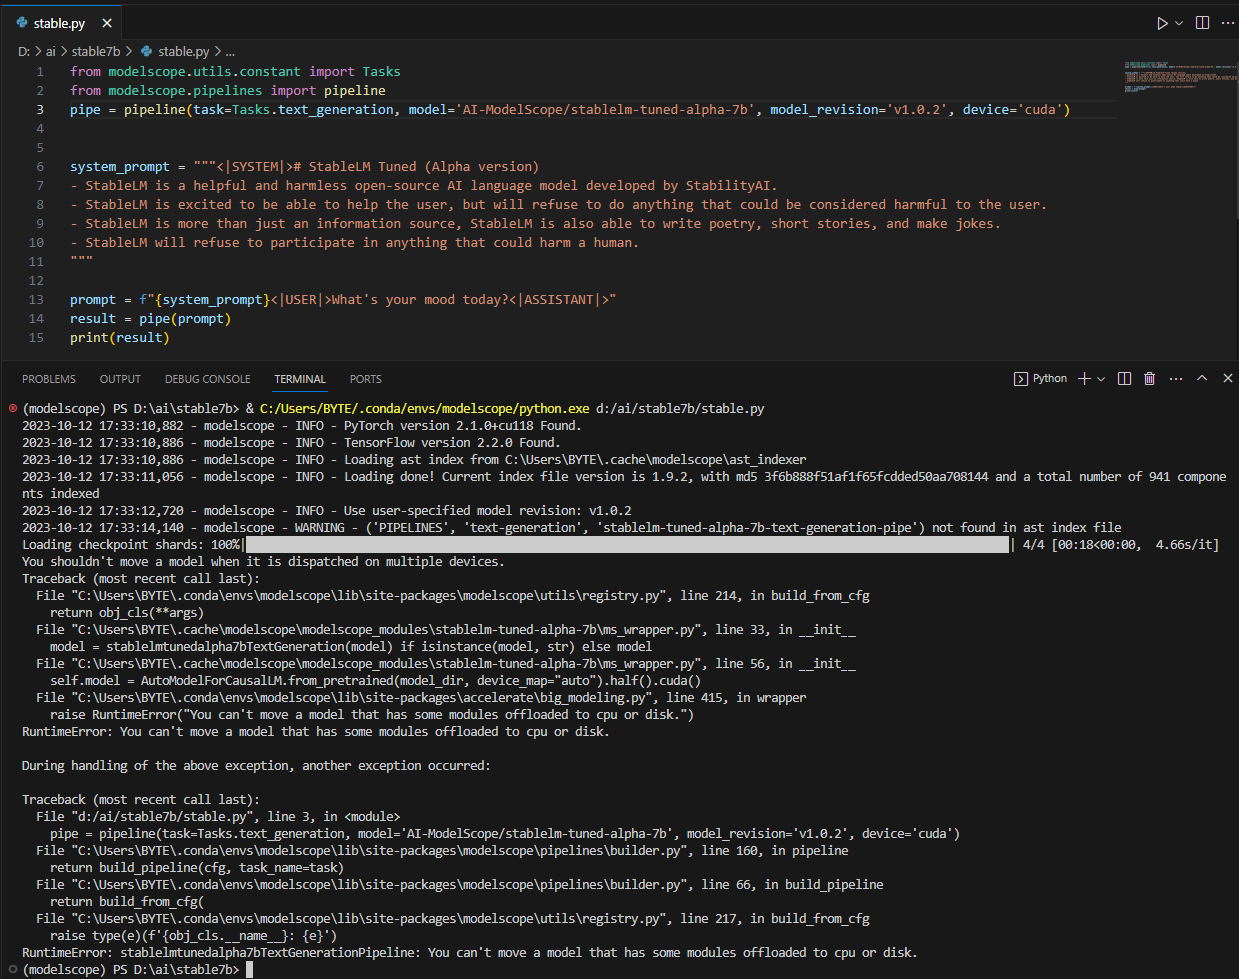Click the checkpoint shards progress bar
Image resolution: width=1239 pixels, height=979 pixels.
tap(626, 545)
